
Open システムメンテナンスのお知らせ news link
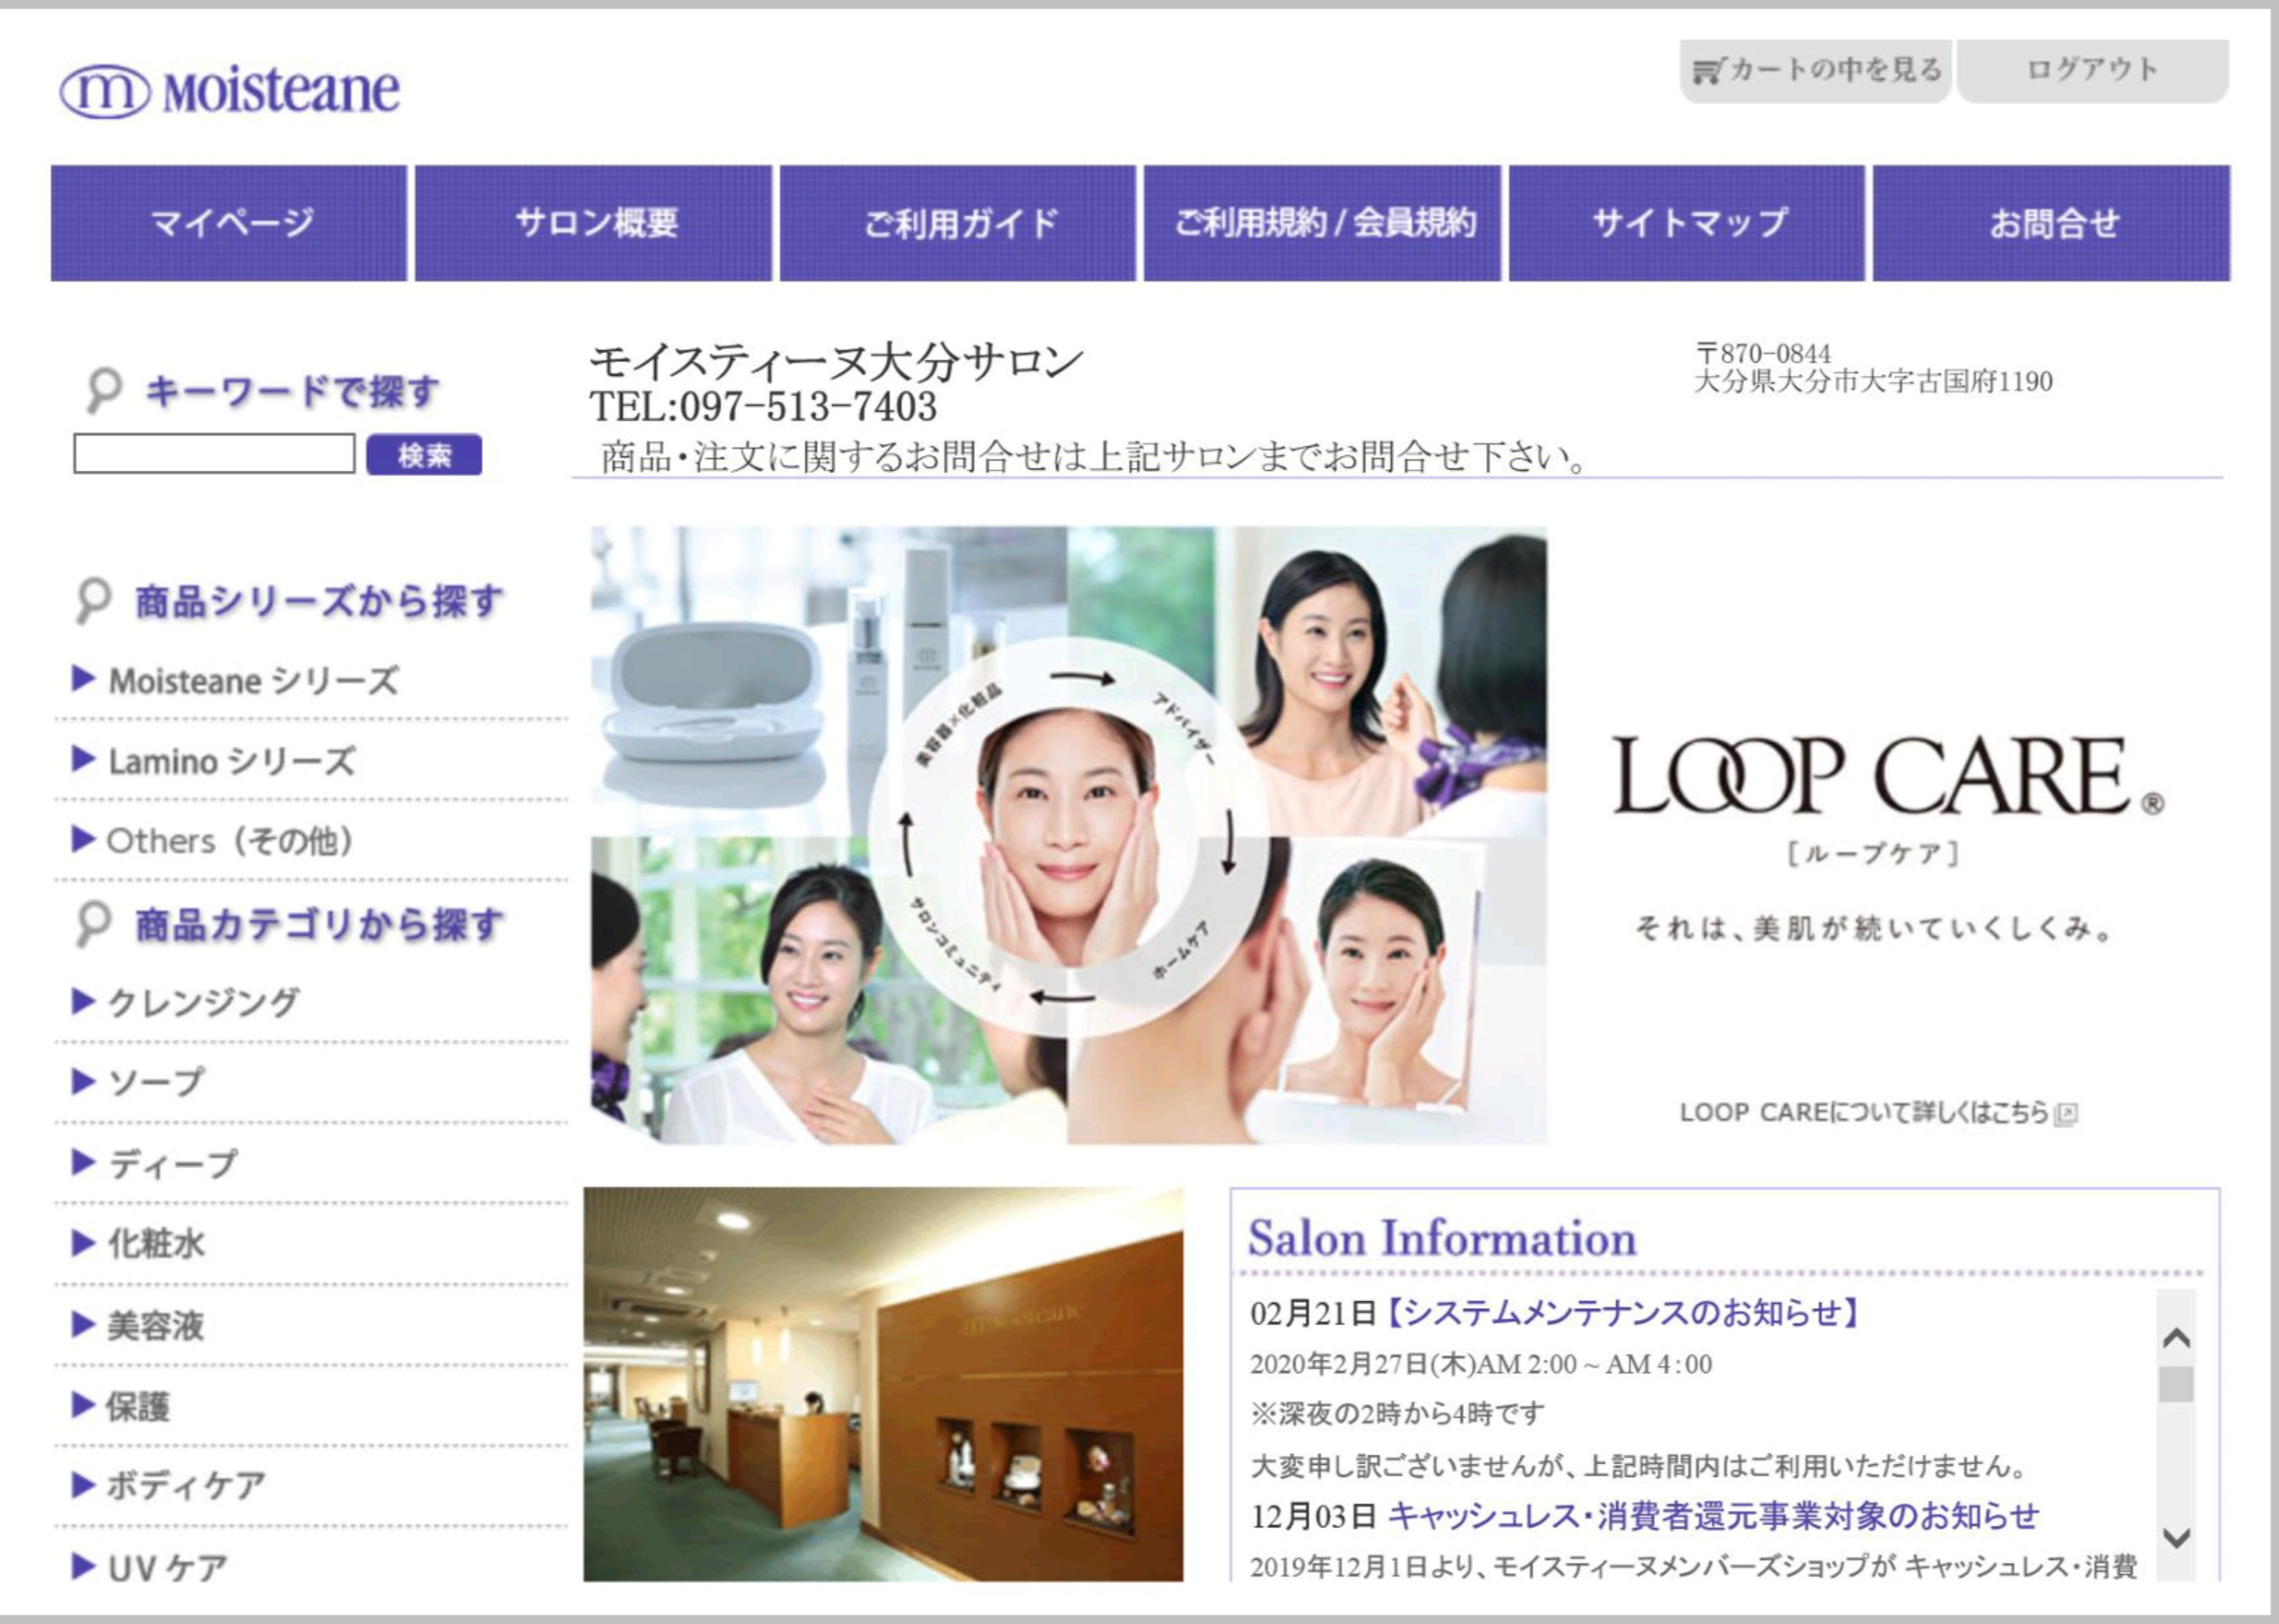(1623, 1313)
